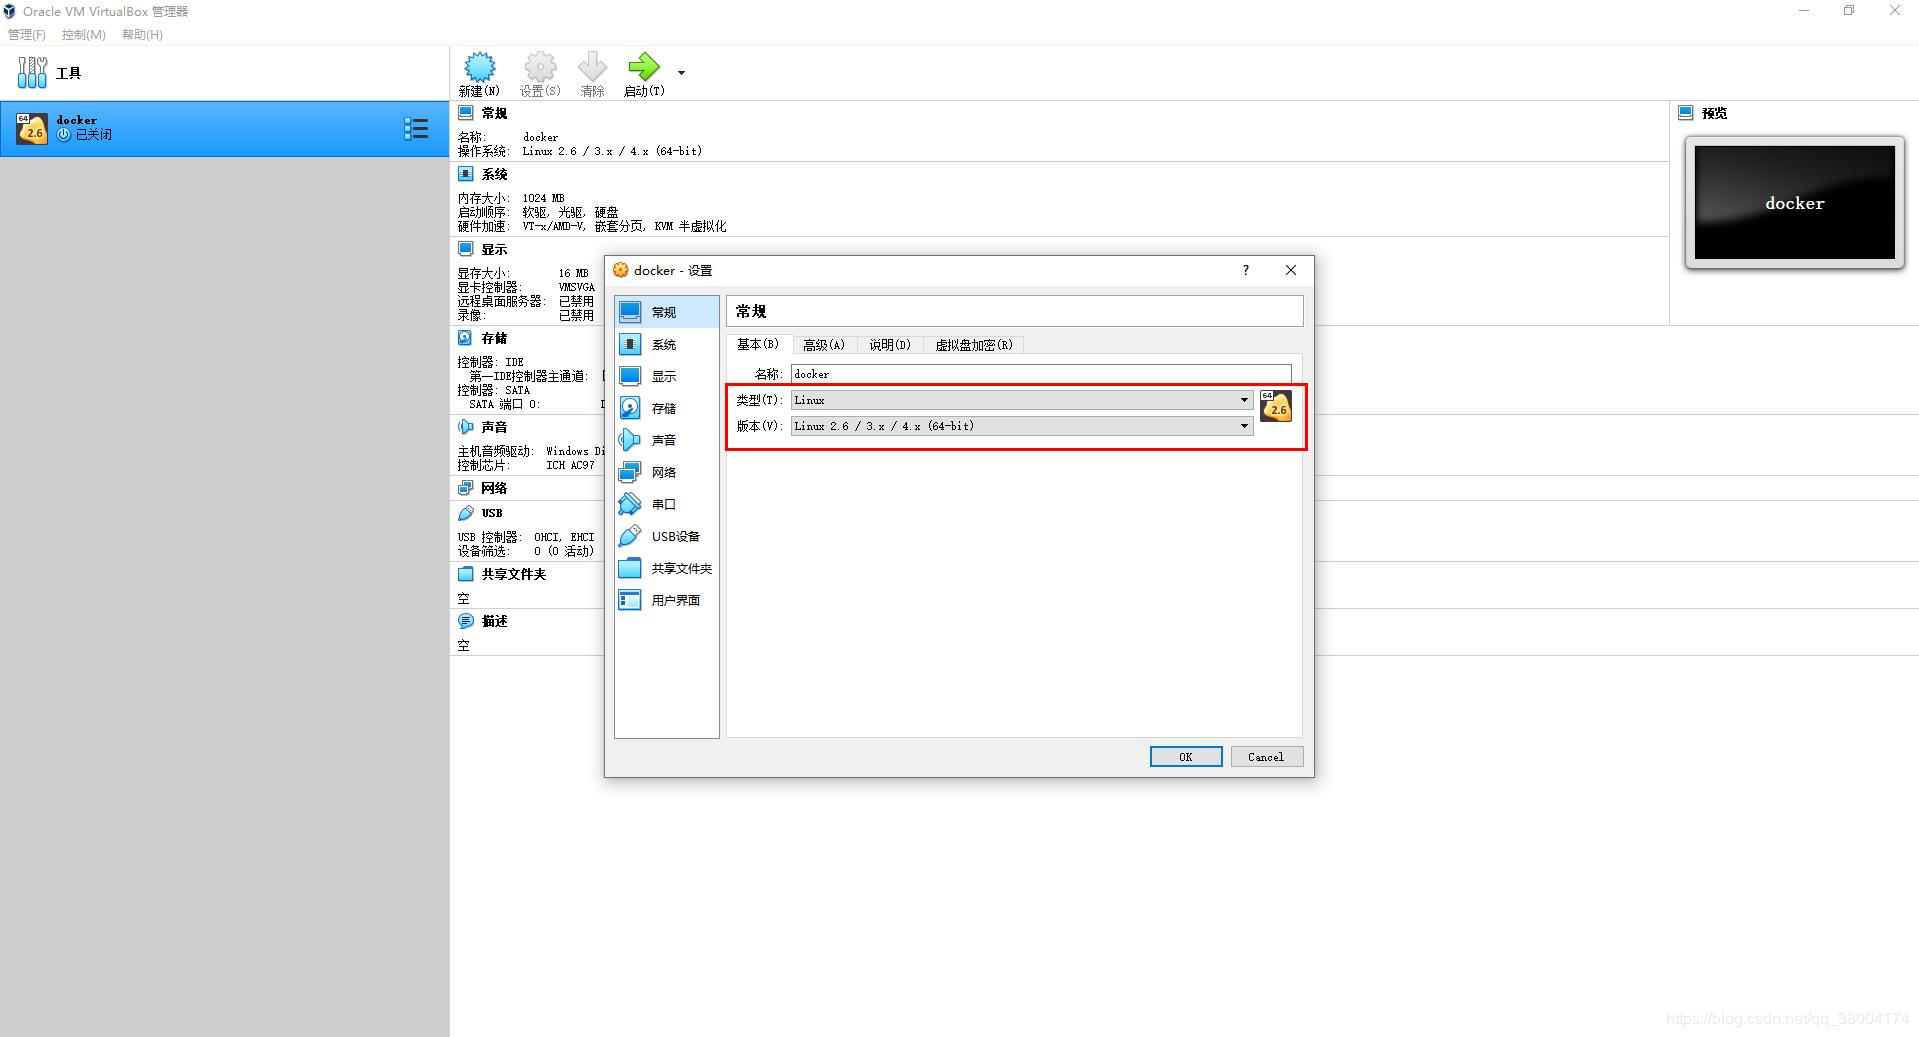The width and height of the screenshot is (1919, 1037).
Task: Switch to the 高级(A) tab
Action: tap(824, 345)
